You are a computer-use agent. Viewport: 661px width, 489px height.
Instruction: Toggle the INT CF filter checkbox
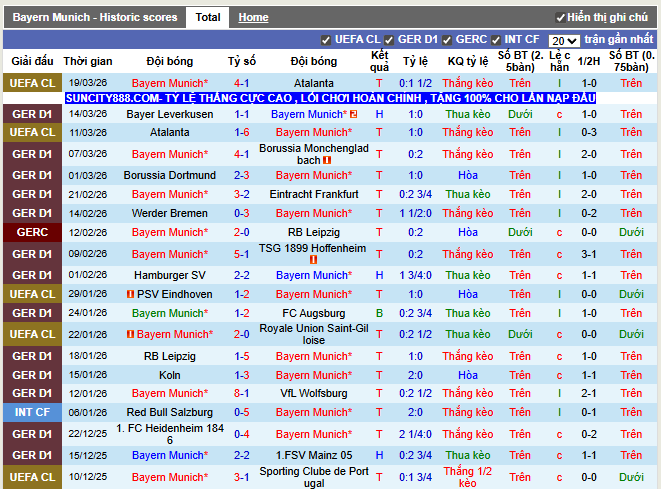tap(497, 40)
